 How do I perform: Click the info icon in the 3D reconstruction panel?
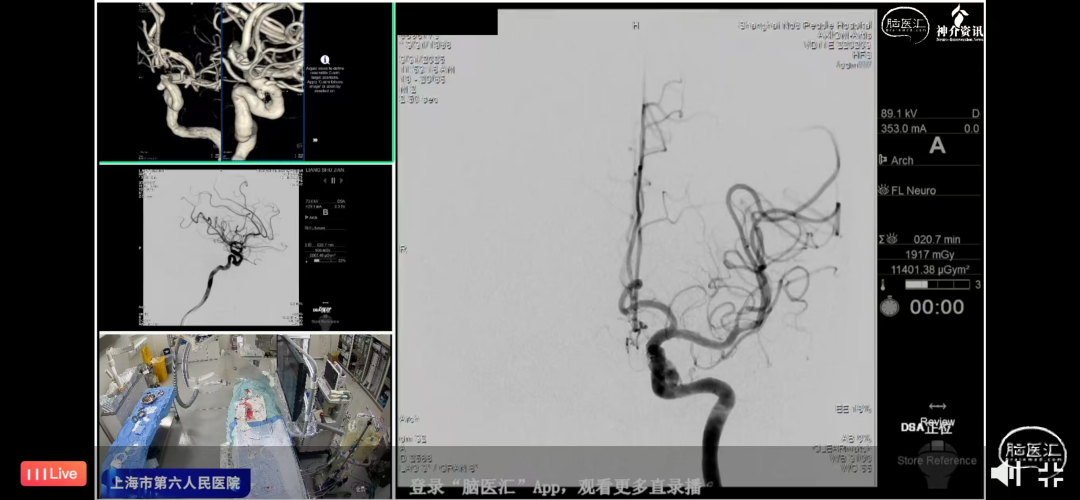(326, 61)
